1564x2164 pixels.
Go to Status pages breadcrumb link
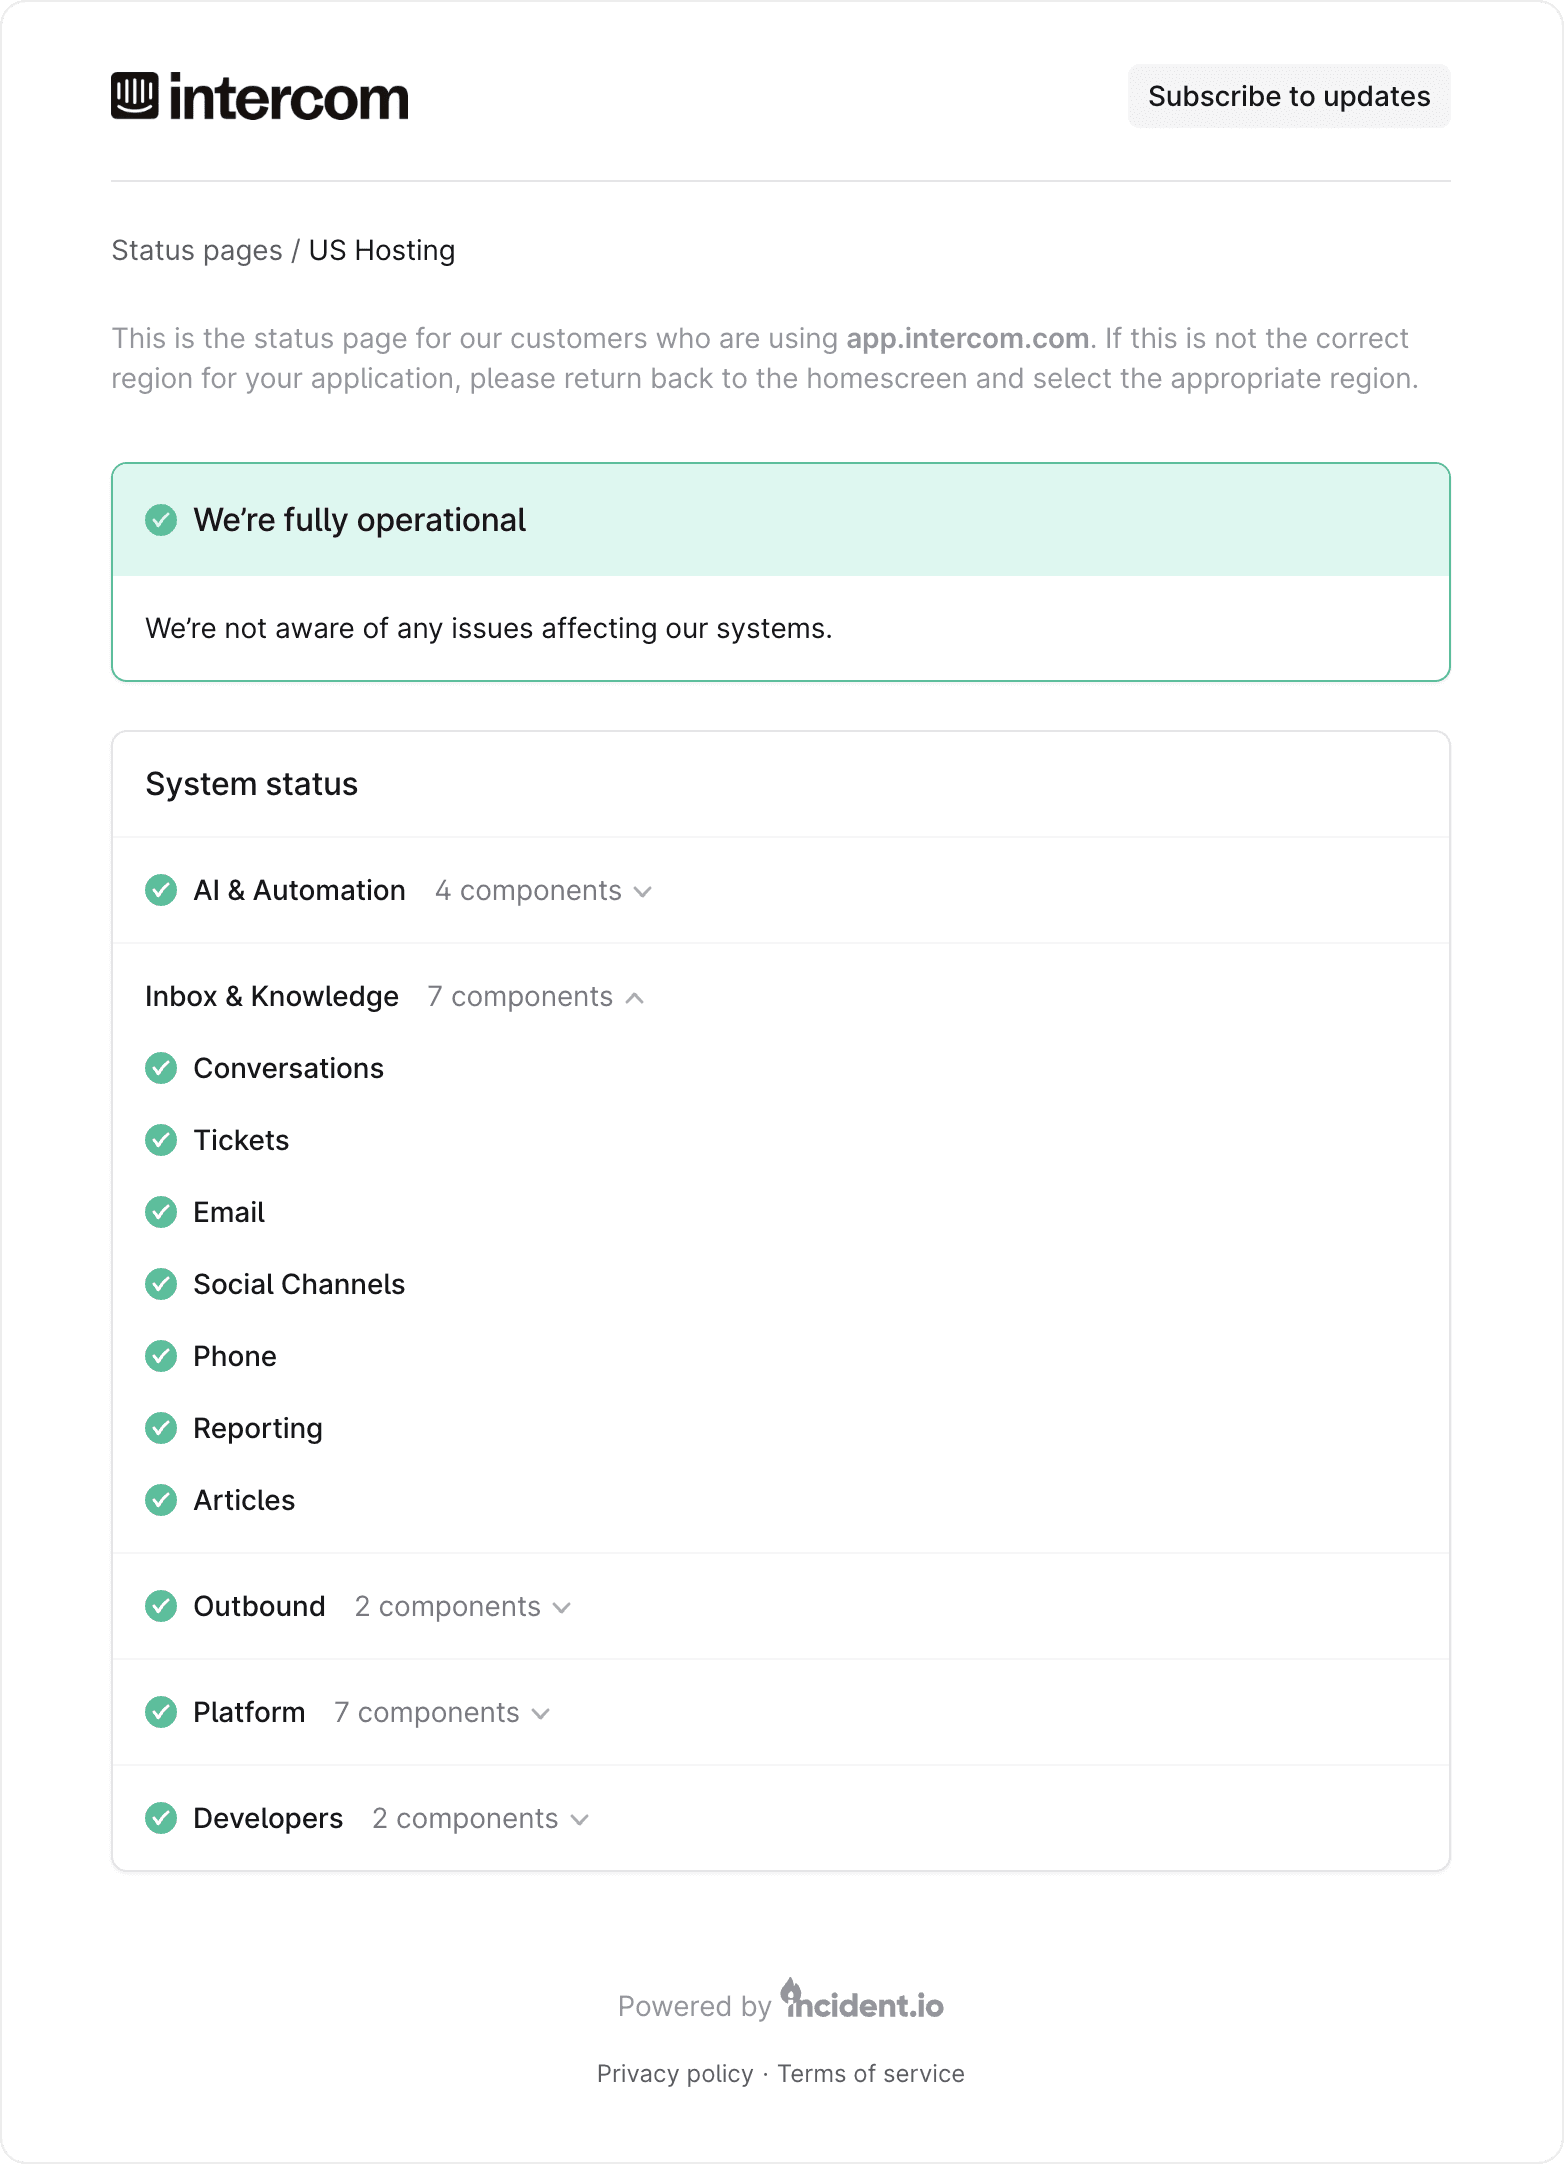click(x=197, y=250)
